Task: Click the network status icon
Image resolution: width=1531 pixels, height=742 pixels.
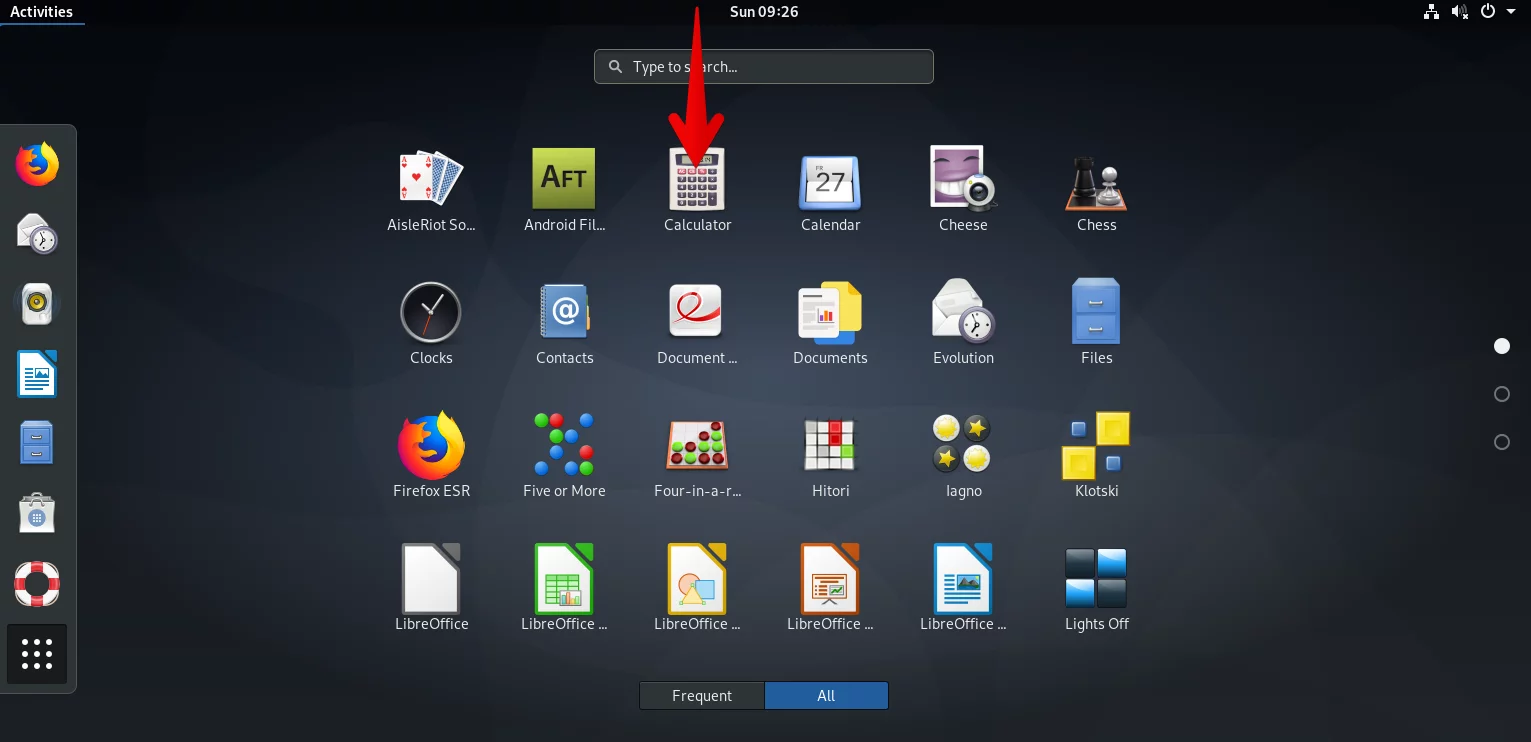Action: [1431, 12]
